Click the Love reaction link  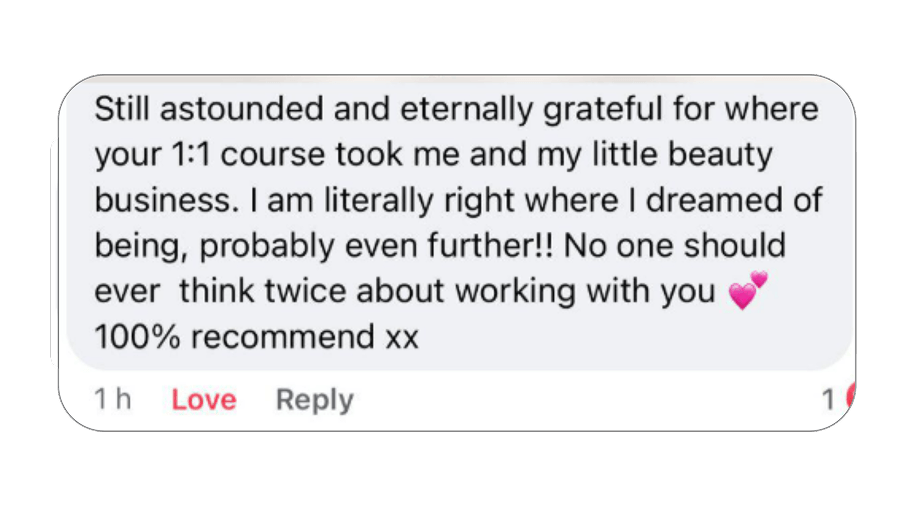204,400
